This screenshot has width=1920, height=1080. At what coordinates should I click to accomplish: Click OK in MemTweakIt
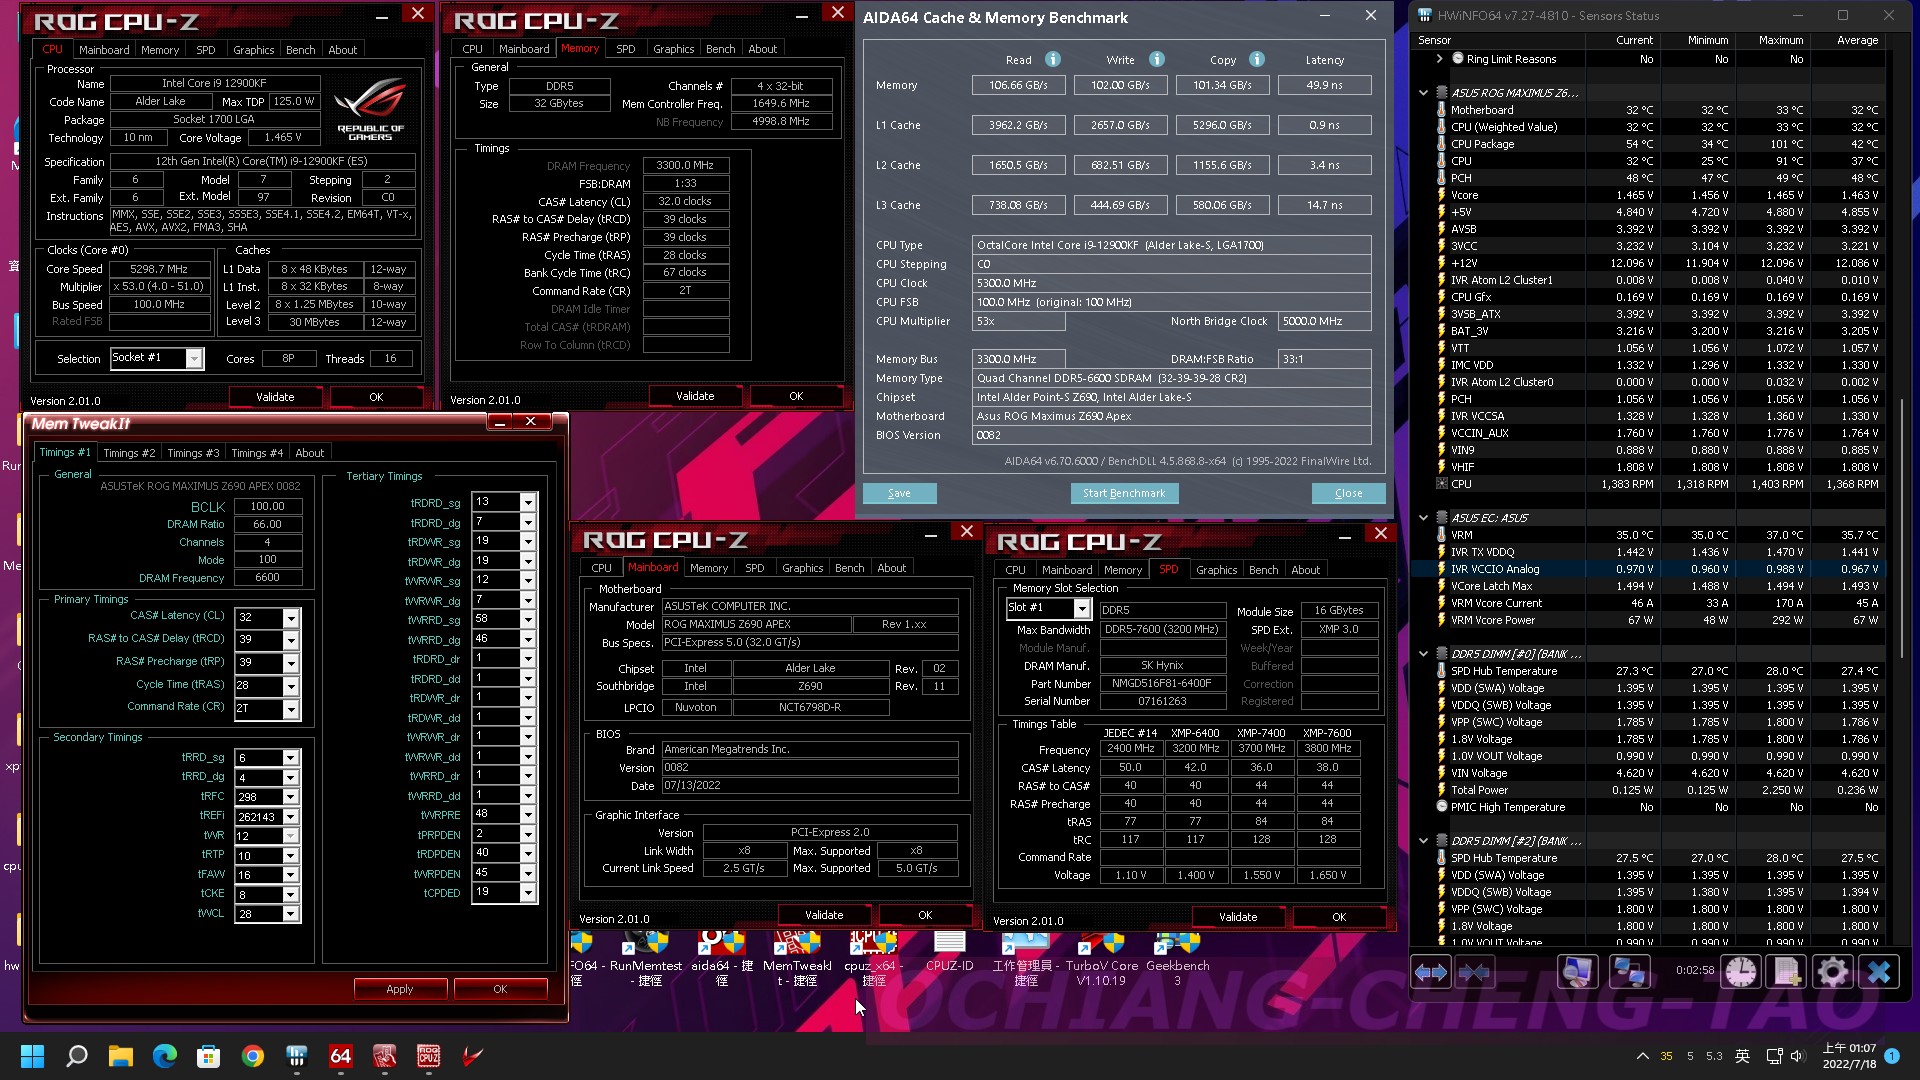tap(500, 989)
